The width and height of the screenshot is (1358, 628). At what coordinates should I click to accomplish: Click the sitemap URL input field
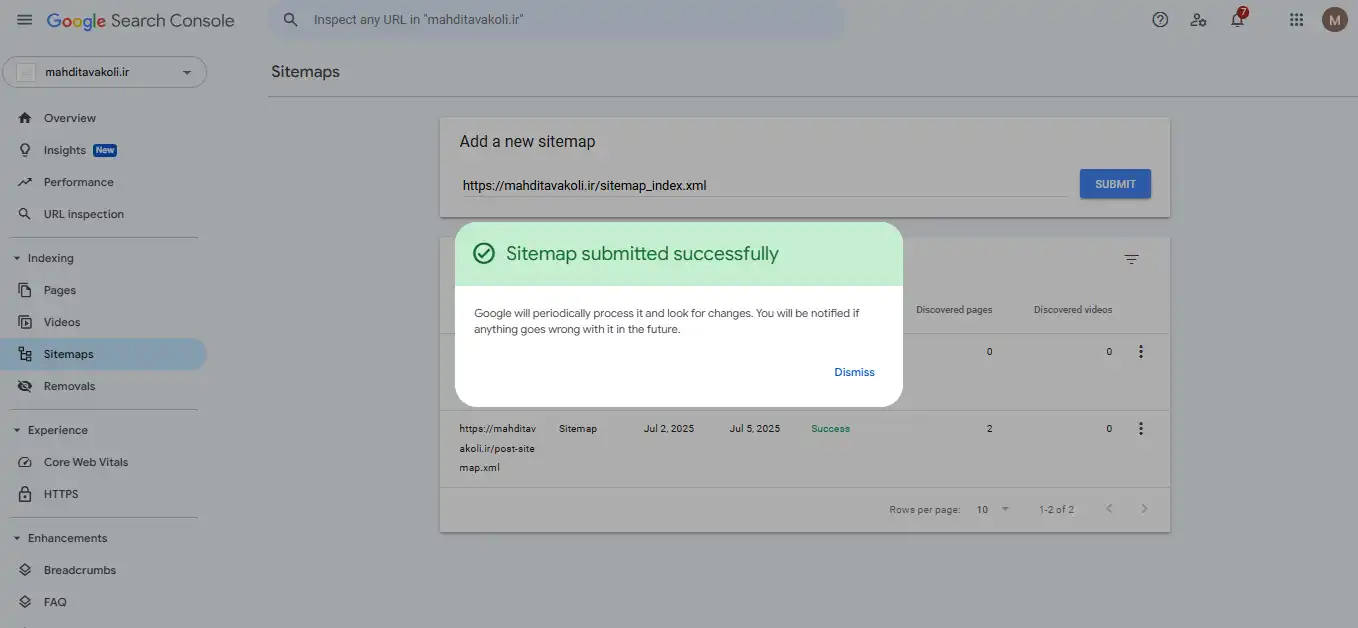(x=764, y=185)
